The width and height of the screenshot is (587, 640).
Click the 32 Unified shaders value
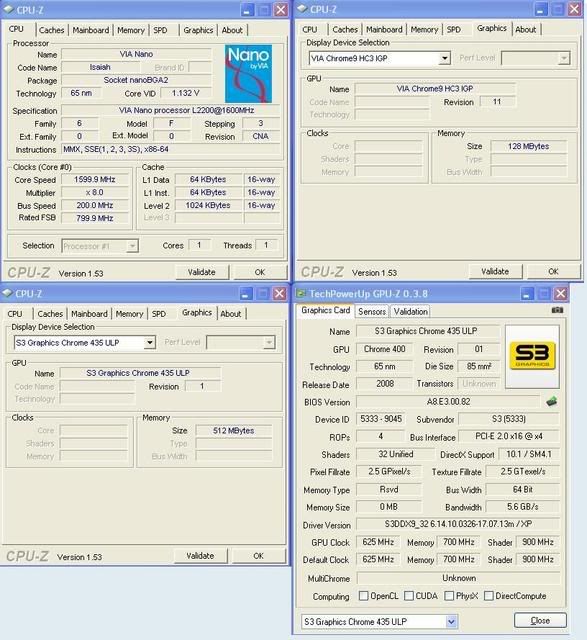pyautogui.click(x=395, y=454)
